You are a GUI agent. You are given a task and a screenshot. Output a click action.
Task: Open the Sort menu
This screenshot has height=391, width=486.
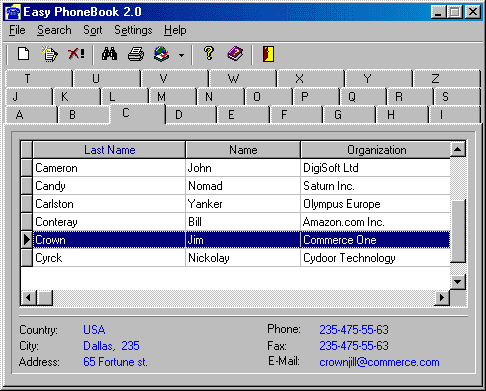pos(93,30)
